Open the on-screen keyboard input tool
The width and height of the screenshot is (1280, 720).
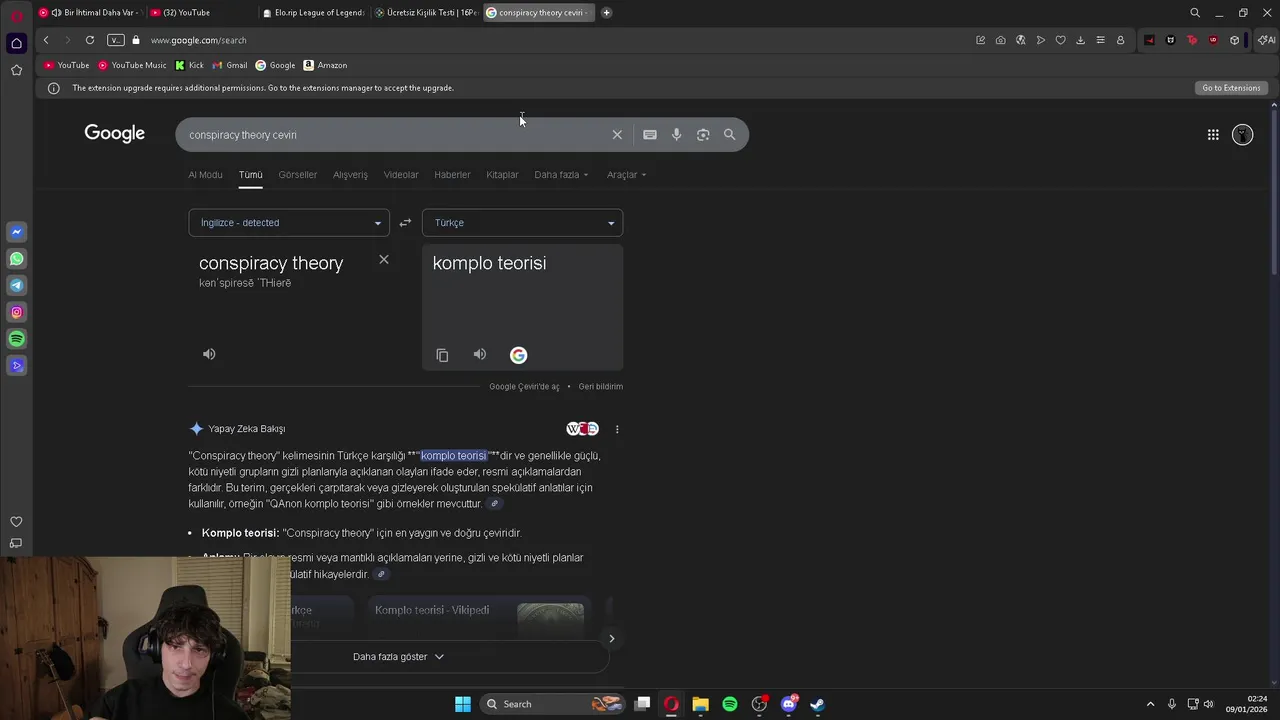click(x=650, y=135)
